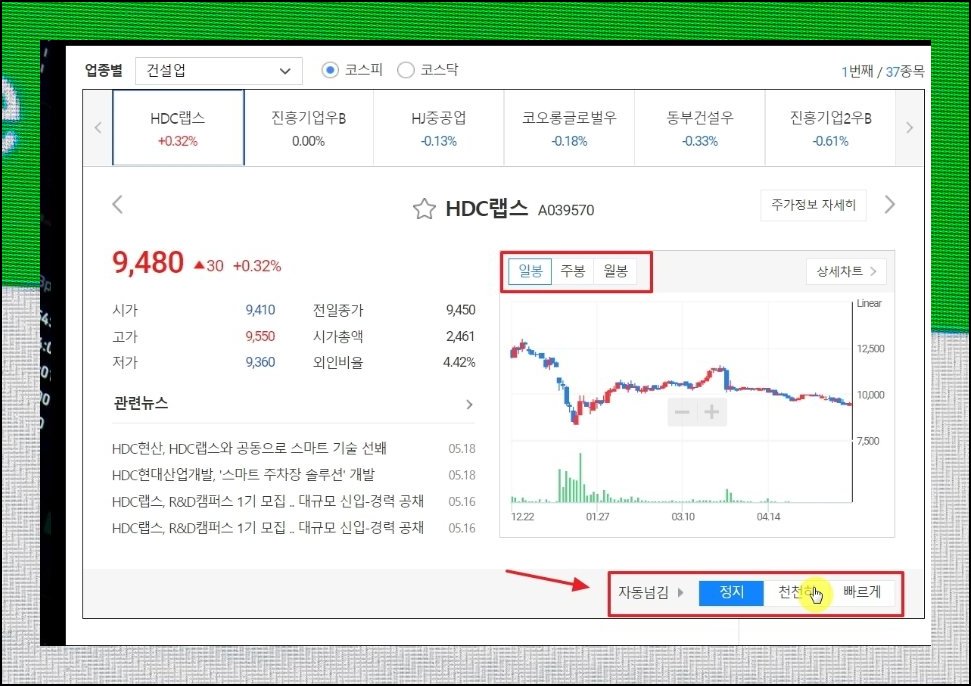
Task: Set auto-advance speed to 천천히
Action: point(796,593)
